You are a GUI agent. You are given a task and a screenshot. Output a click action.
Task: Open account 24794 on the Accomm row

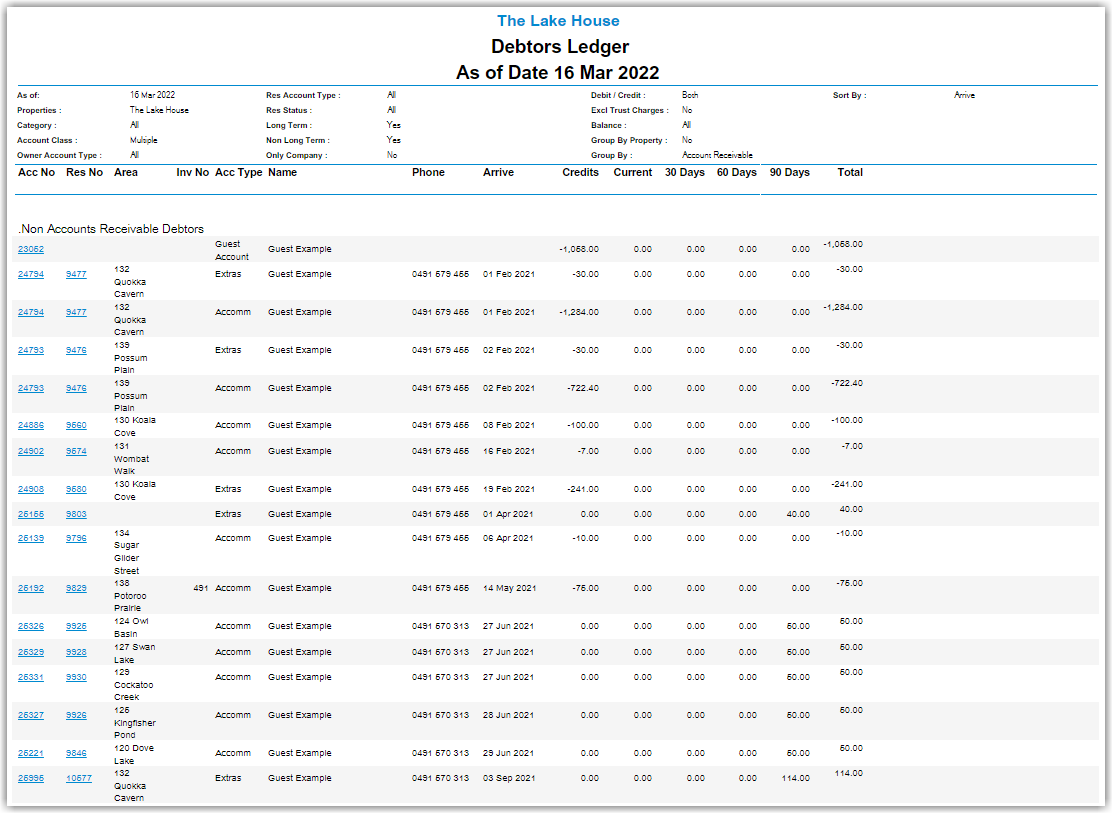[31, 312]
